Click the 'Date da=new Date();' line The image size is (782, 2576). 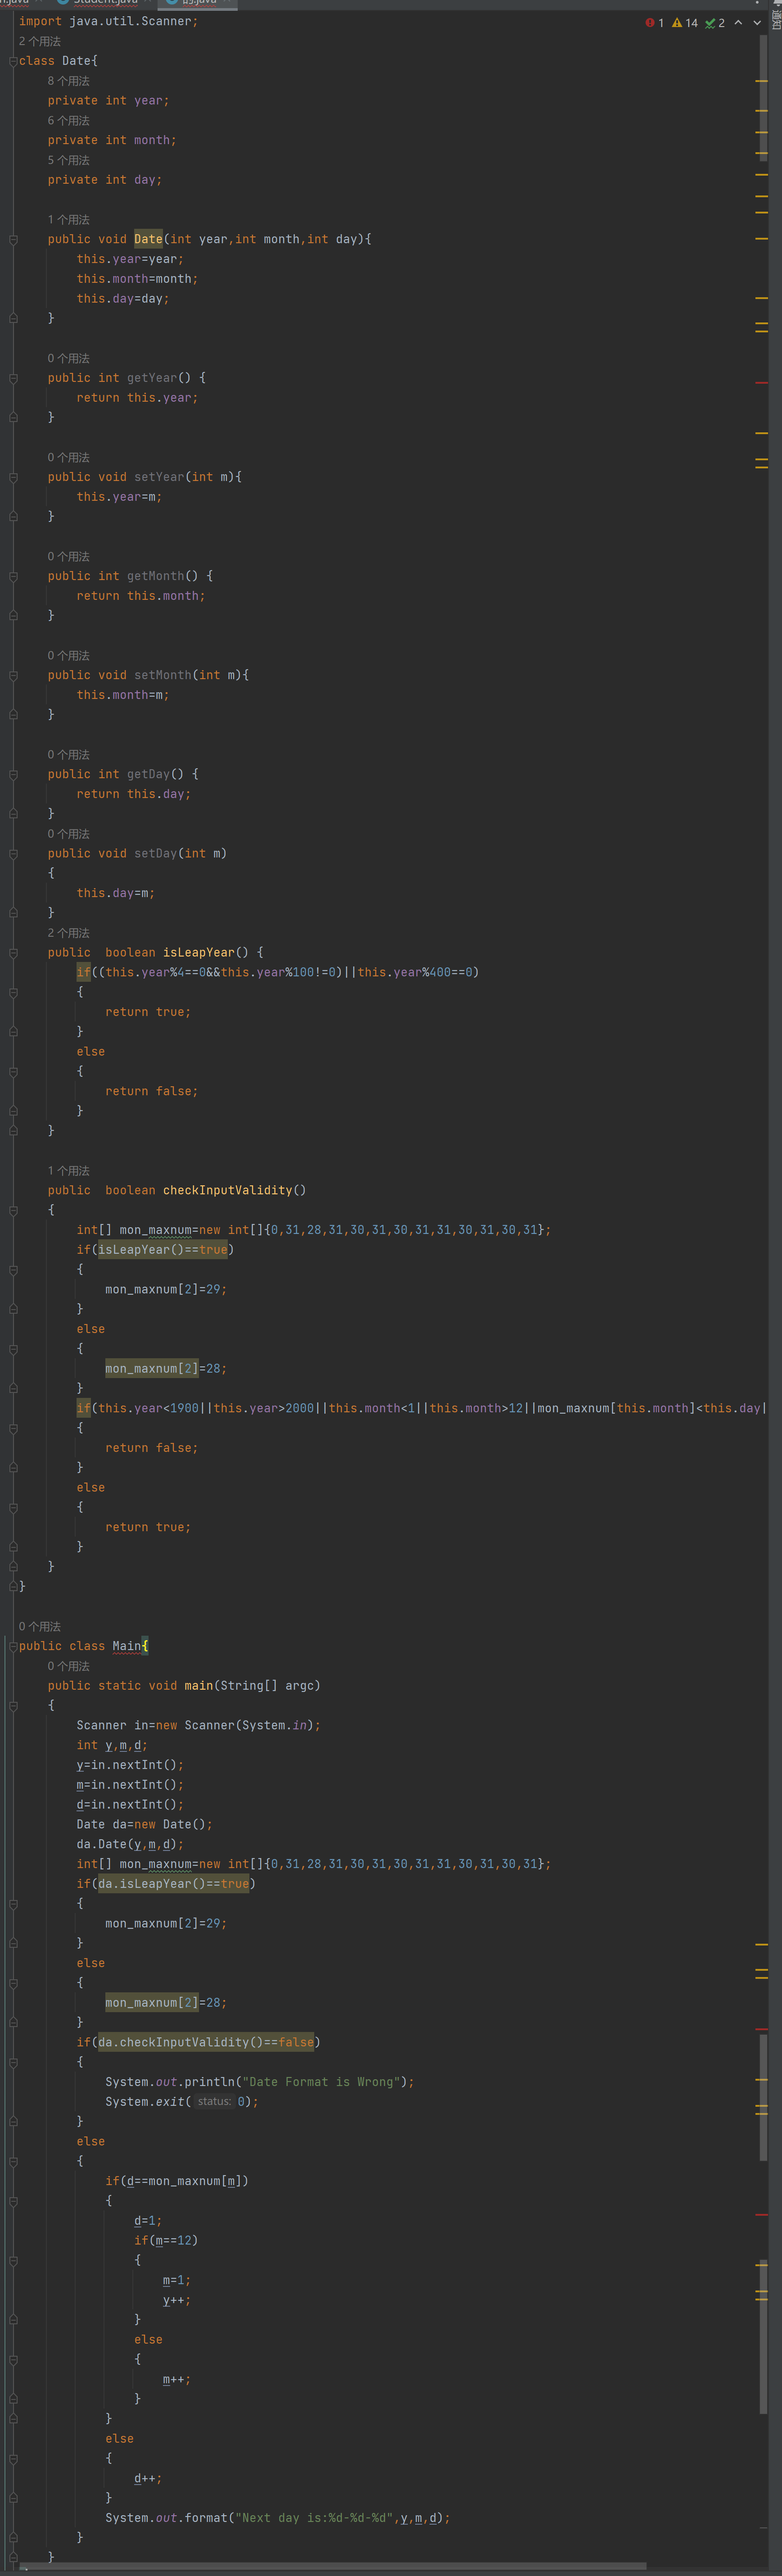(145, 1824)
